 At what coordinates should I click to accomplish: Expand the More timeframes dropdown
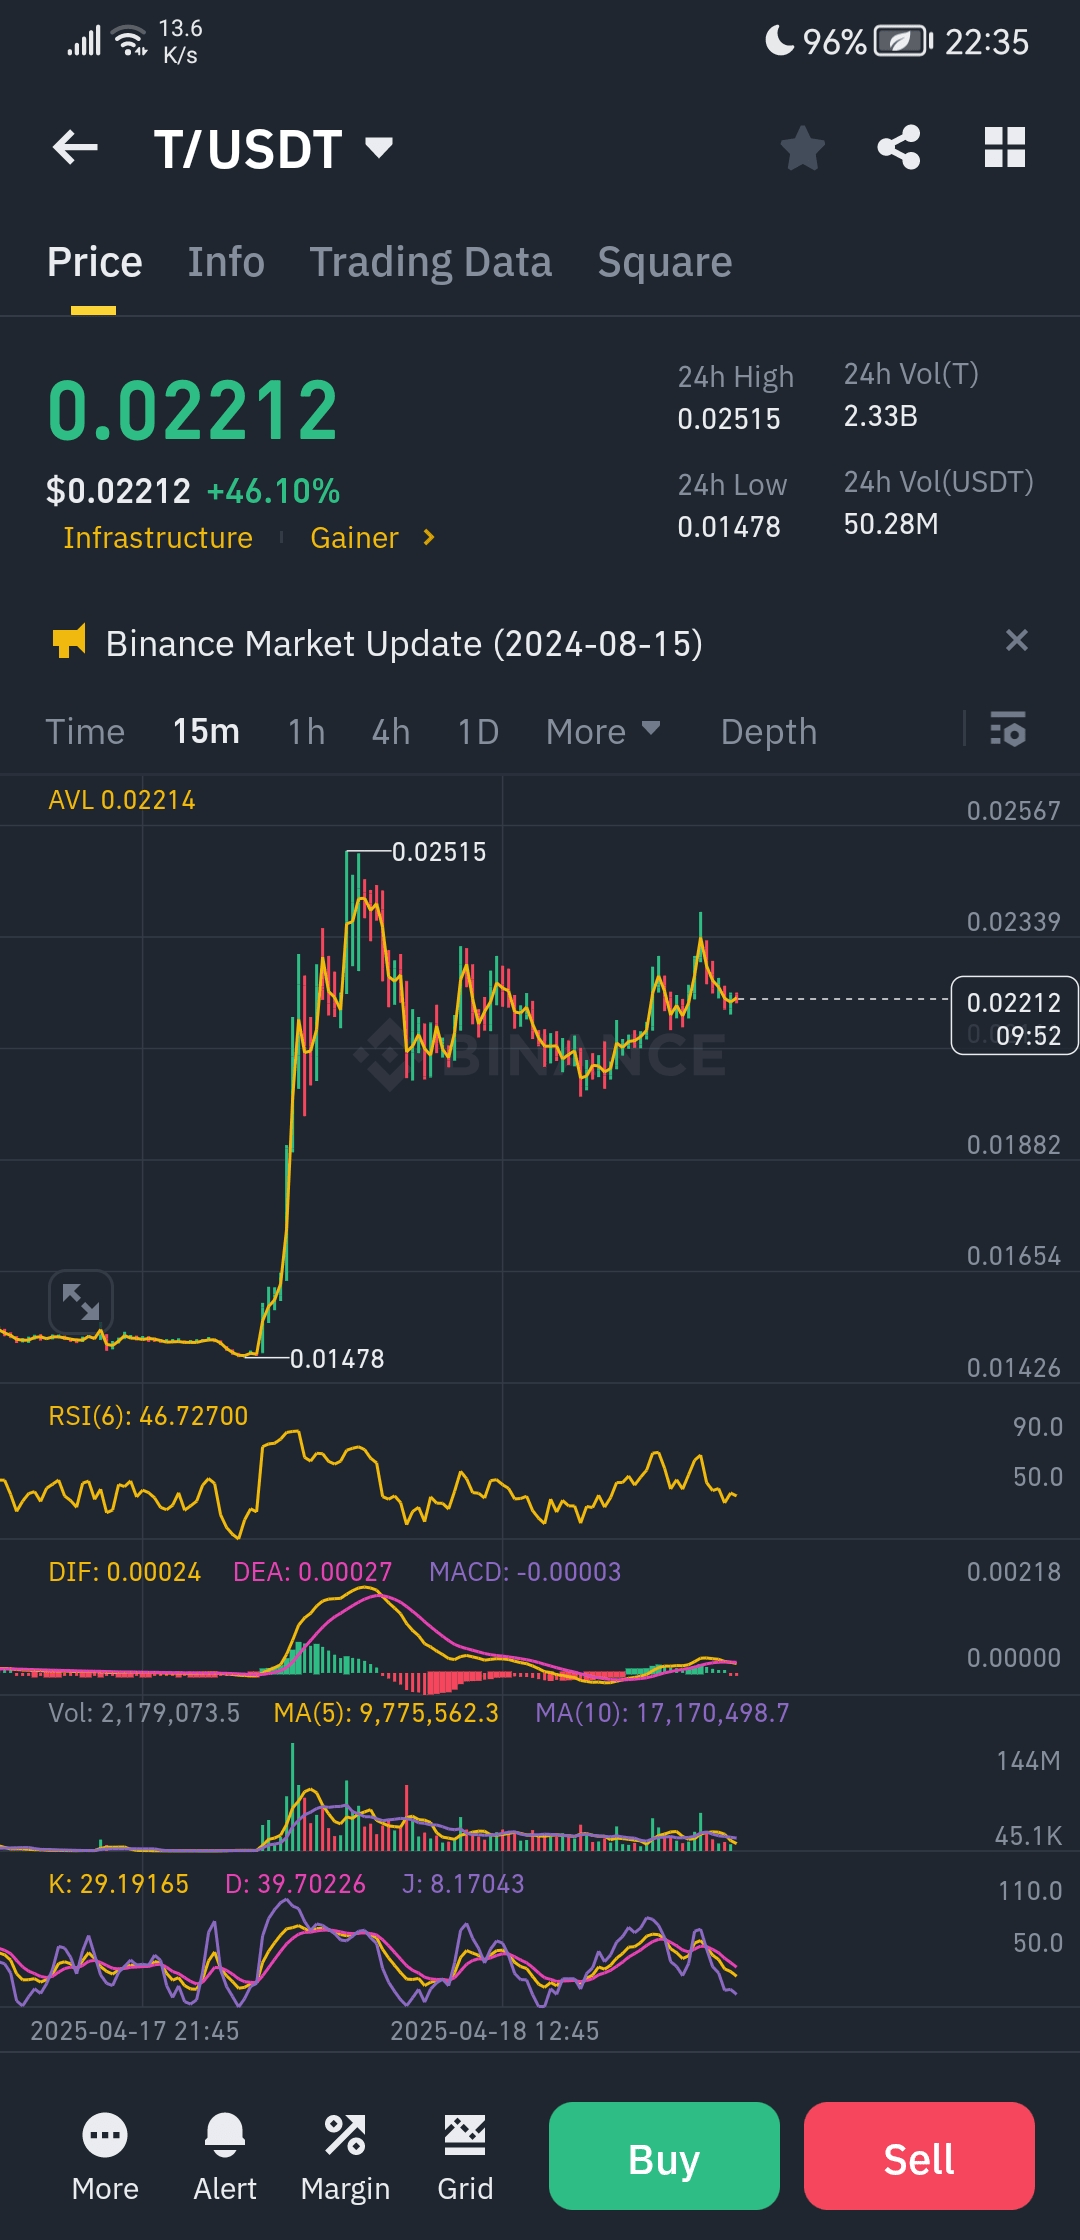pyautogui.click(x=603, y=731)
